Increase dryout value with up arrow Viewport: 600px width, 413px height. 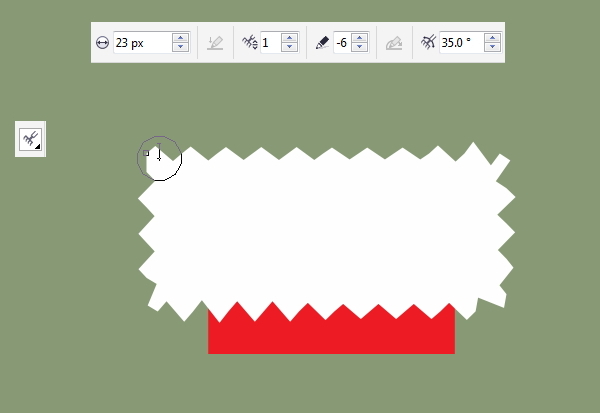click(x=359, y=38)
